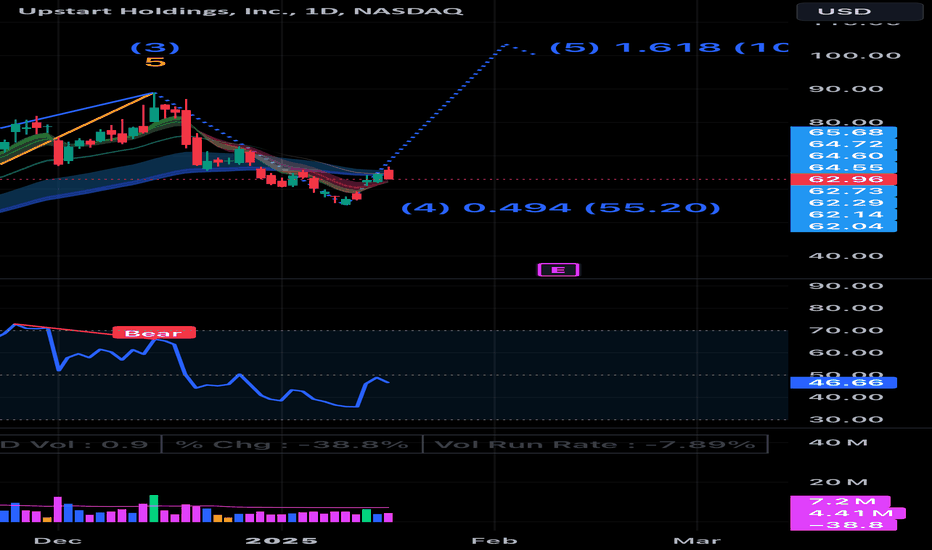The image size is (932, 550).
Task: Click the 62.73 price scale label
Action: tap(843, 191)
